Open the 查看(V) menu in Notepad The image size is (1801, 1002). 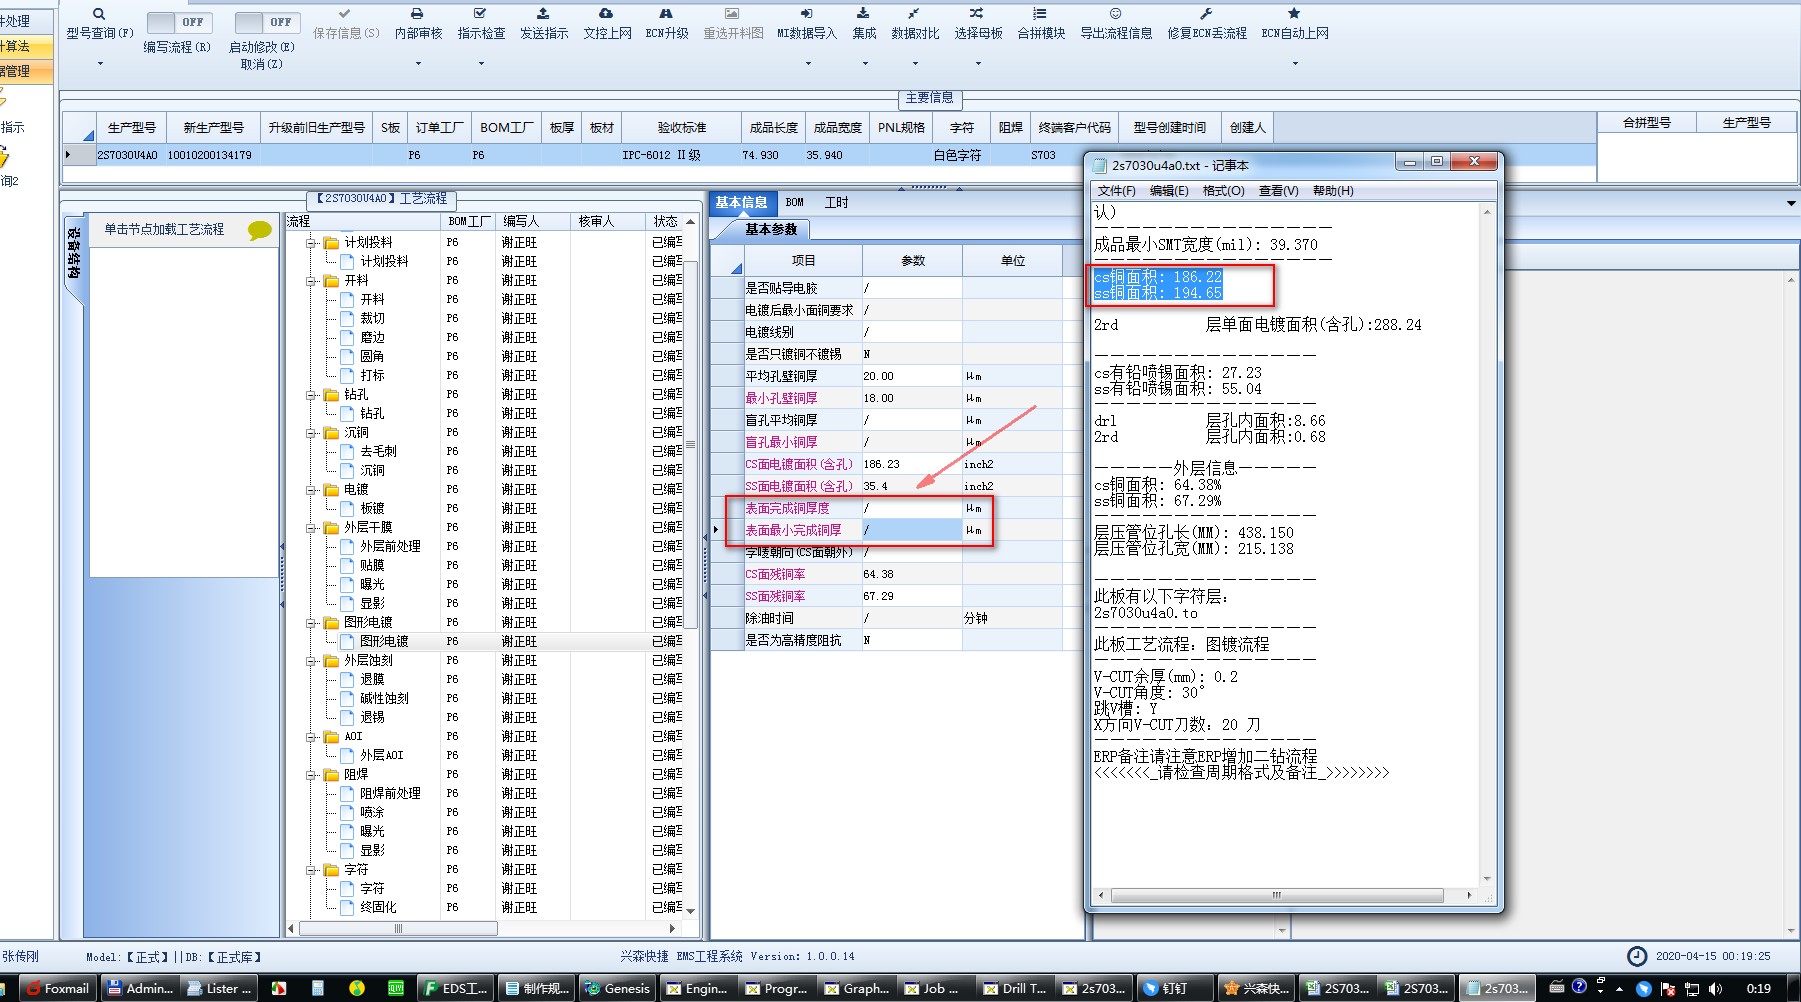(1278, 191)
